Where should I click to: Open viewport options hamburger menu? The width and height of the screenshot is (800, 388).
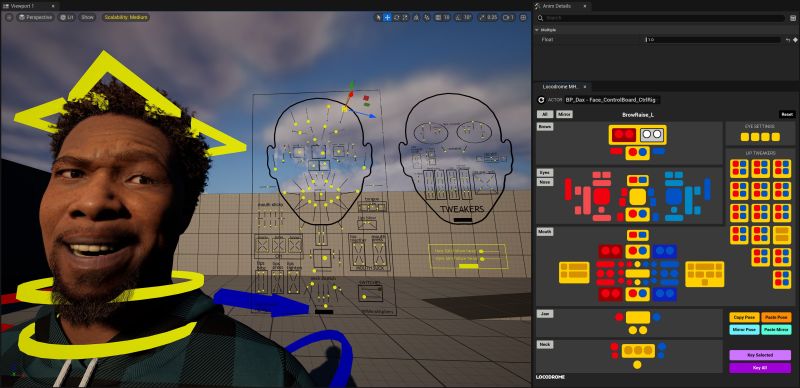[8, 17]
